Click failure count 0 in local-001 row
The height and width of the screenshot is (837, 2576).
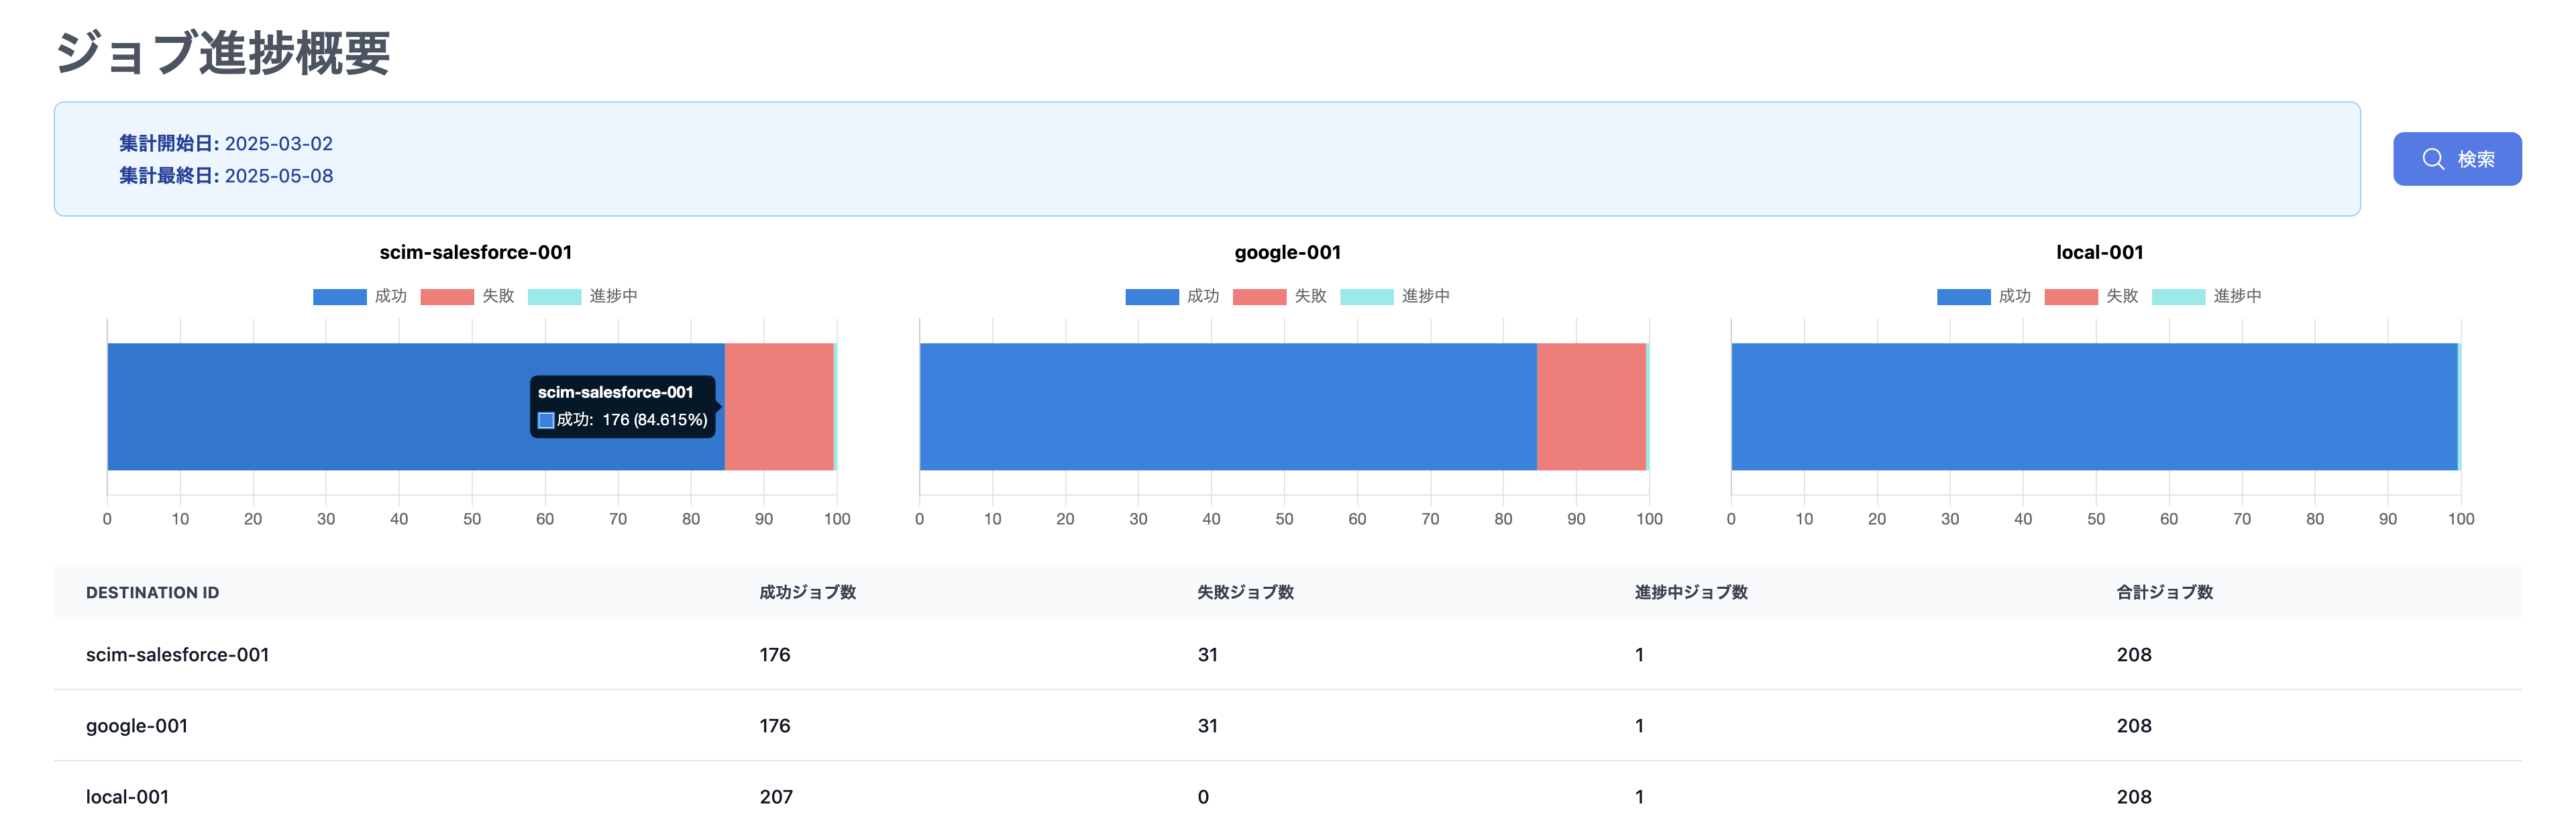pos(1203,797)
